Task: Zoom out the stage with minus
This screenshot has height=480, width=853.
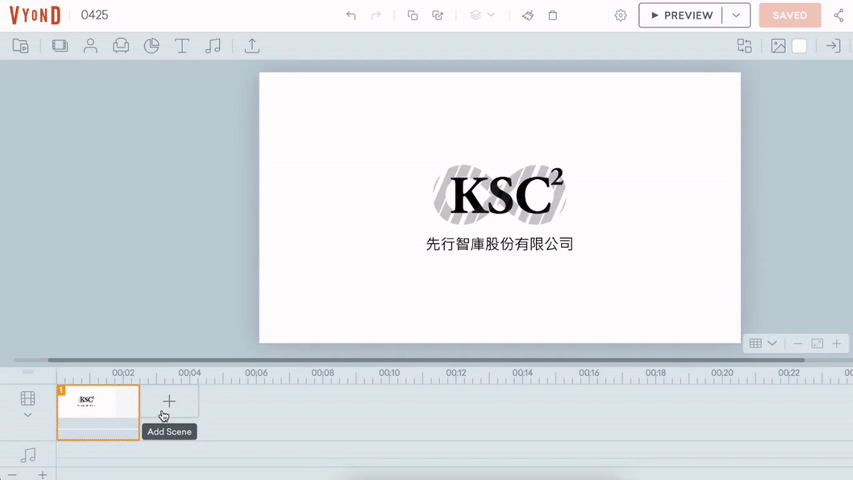Action: coord(798,343)
